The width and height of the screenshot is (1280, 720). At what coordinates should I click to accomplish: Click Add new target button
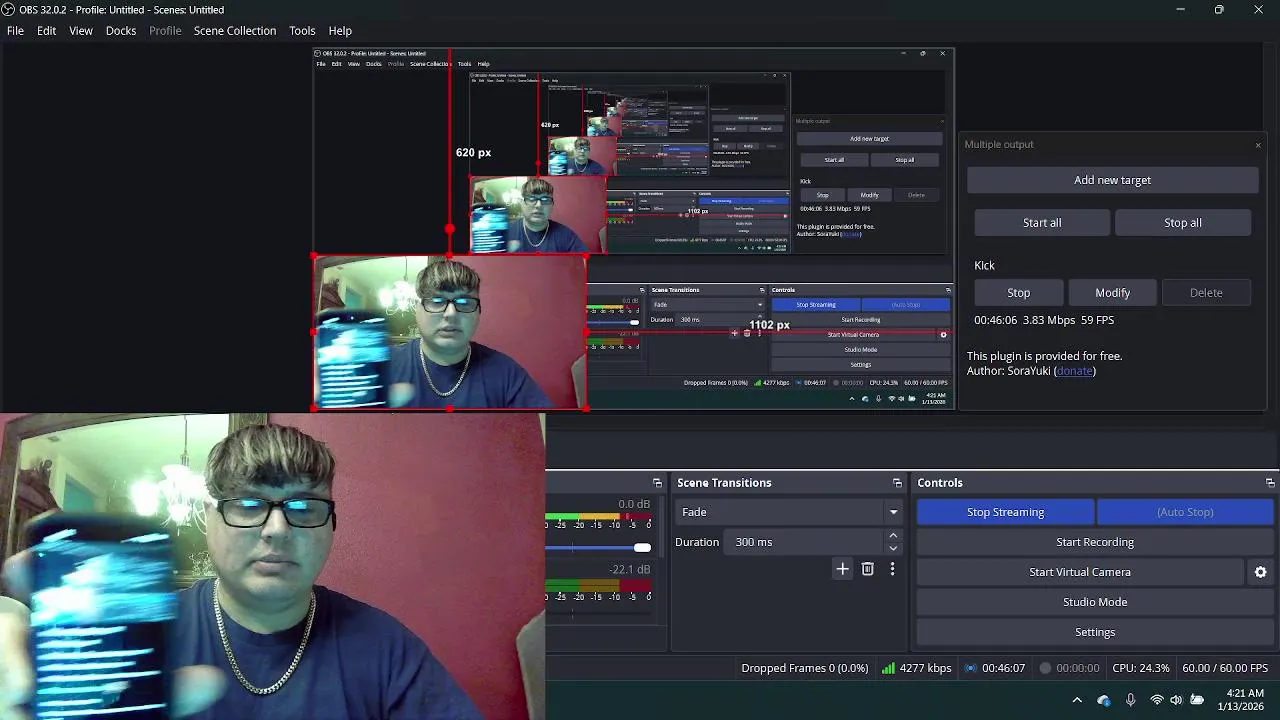(x=1112, y=180)
